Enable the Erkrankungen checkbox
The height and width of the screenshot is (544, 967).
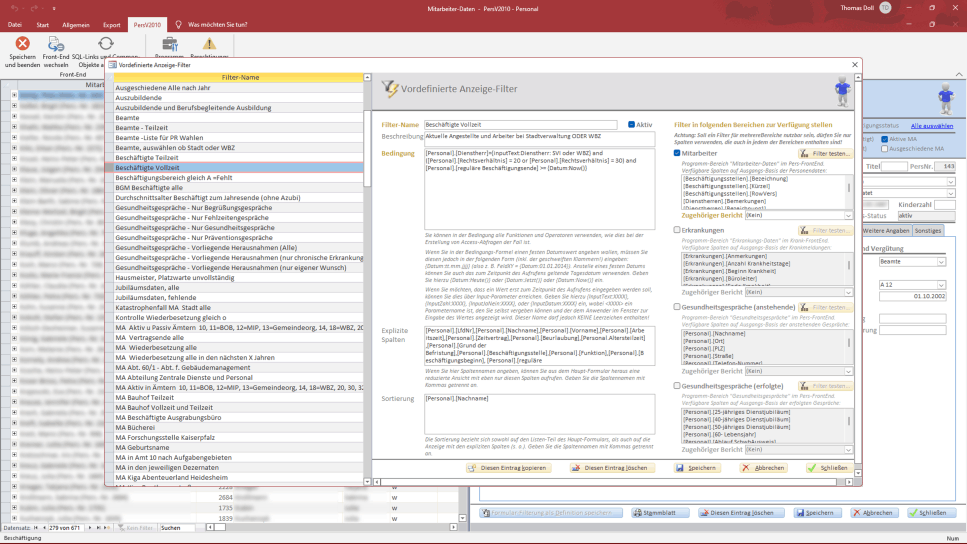677,229
